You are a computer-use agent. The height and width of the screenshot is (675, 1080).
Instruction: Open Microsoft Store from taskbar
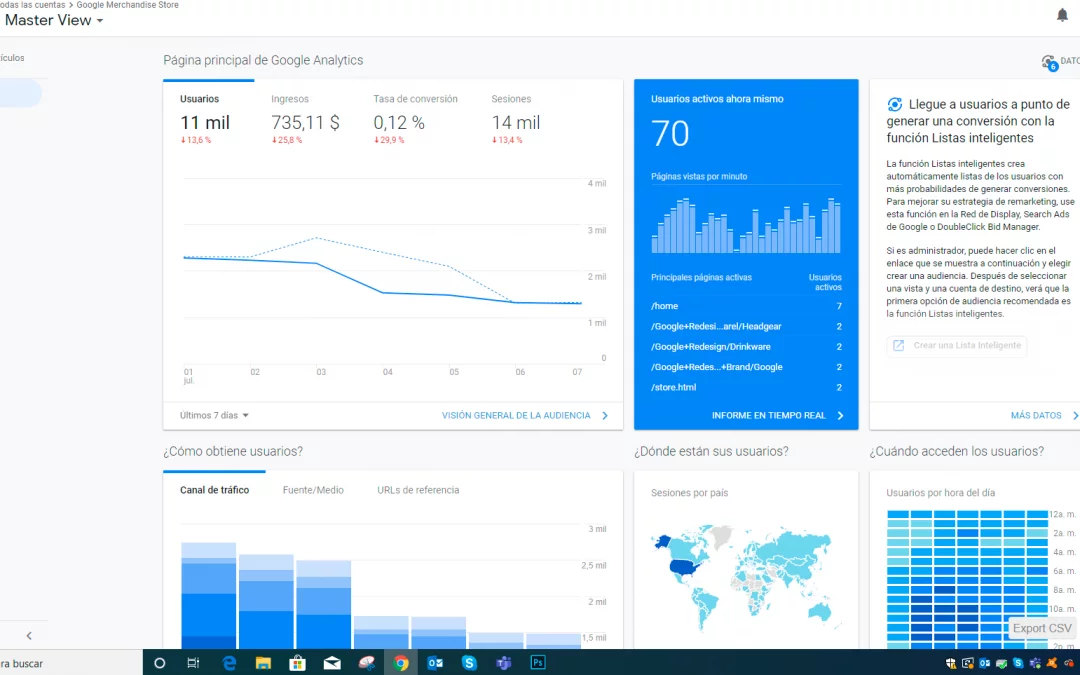point(298,663)
